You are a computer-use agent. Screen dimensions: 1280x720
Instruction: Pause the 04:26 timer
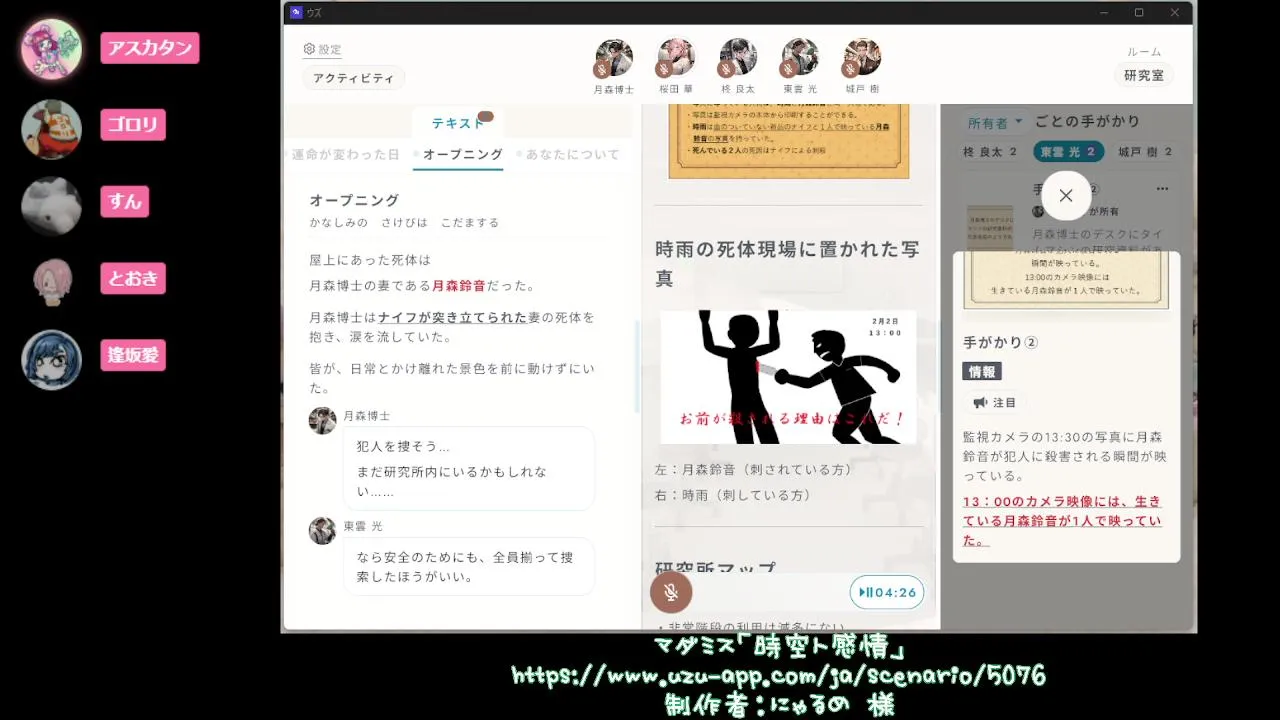887,592
